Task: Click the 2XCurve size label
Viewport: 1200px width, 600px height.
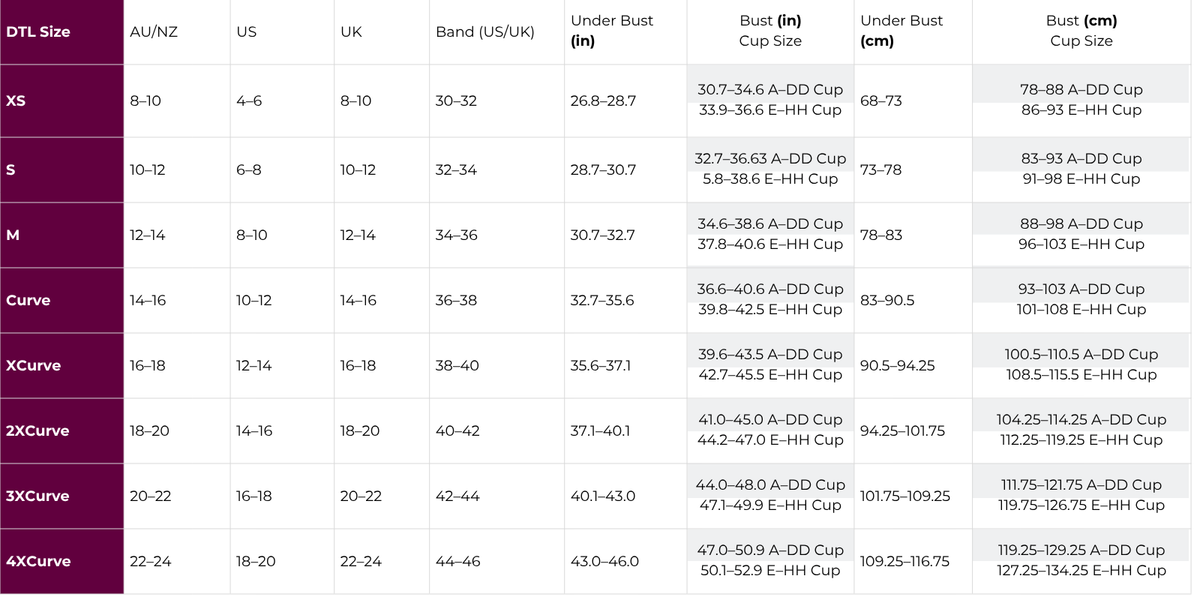Action: point(38,431)
